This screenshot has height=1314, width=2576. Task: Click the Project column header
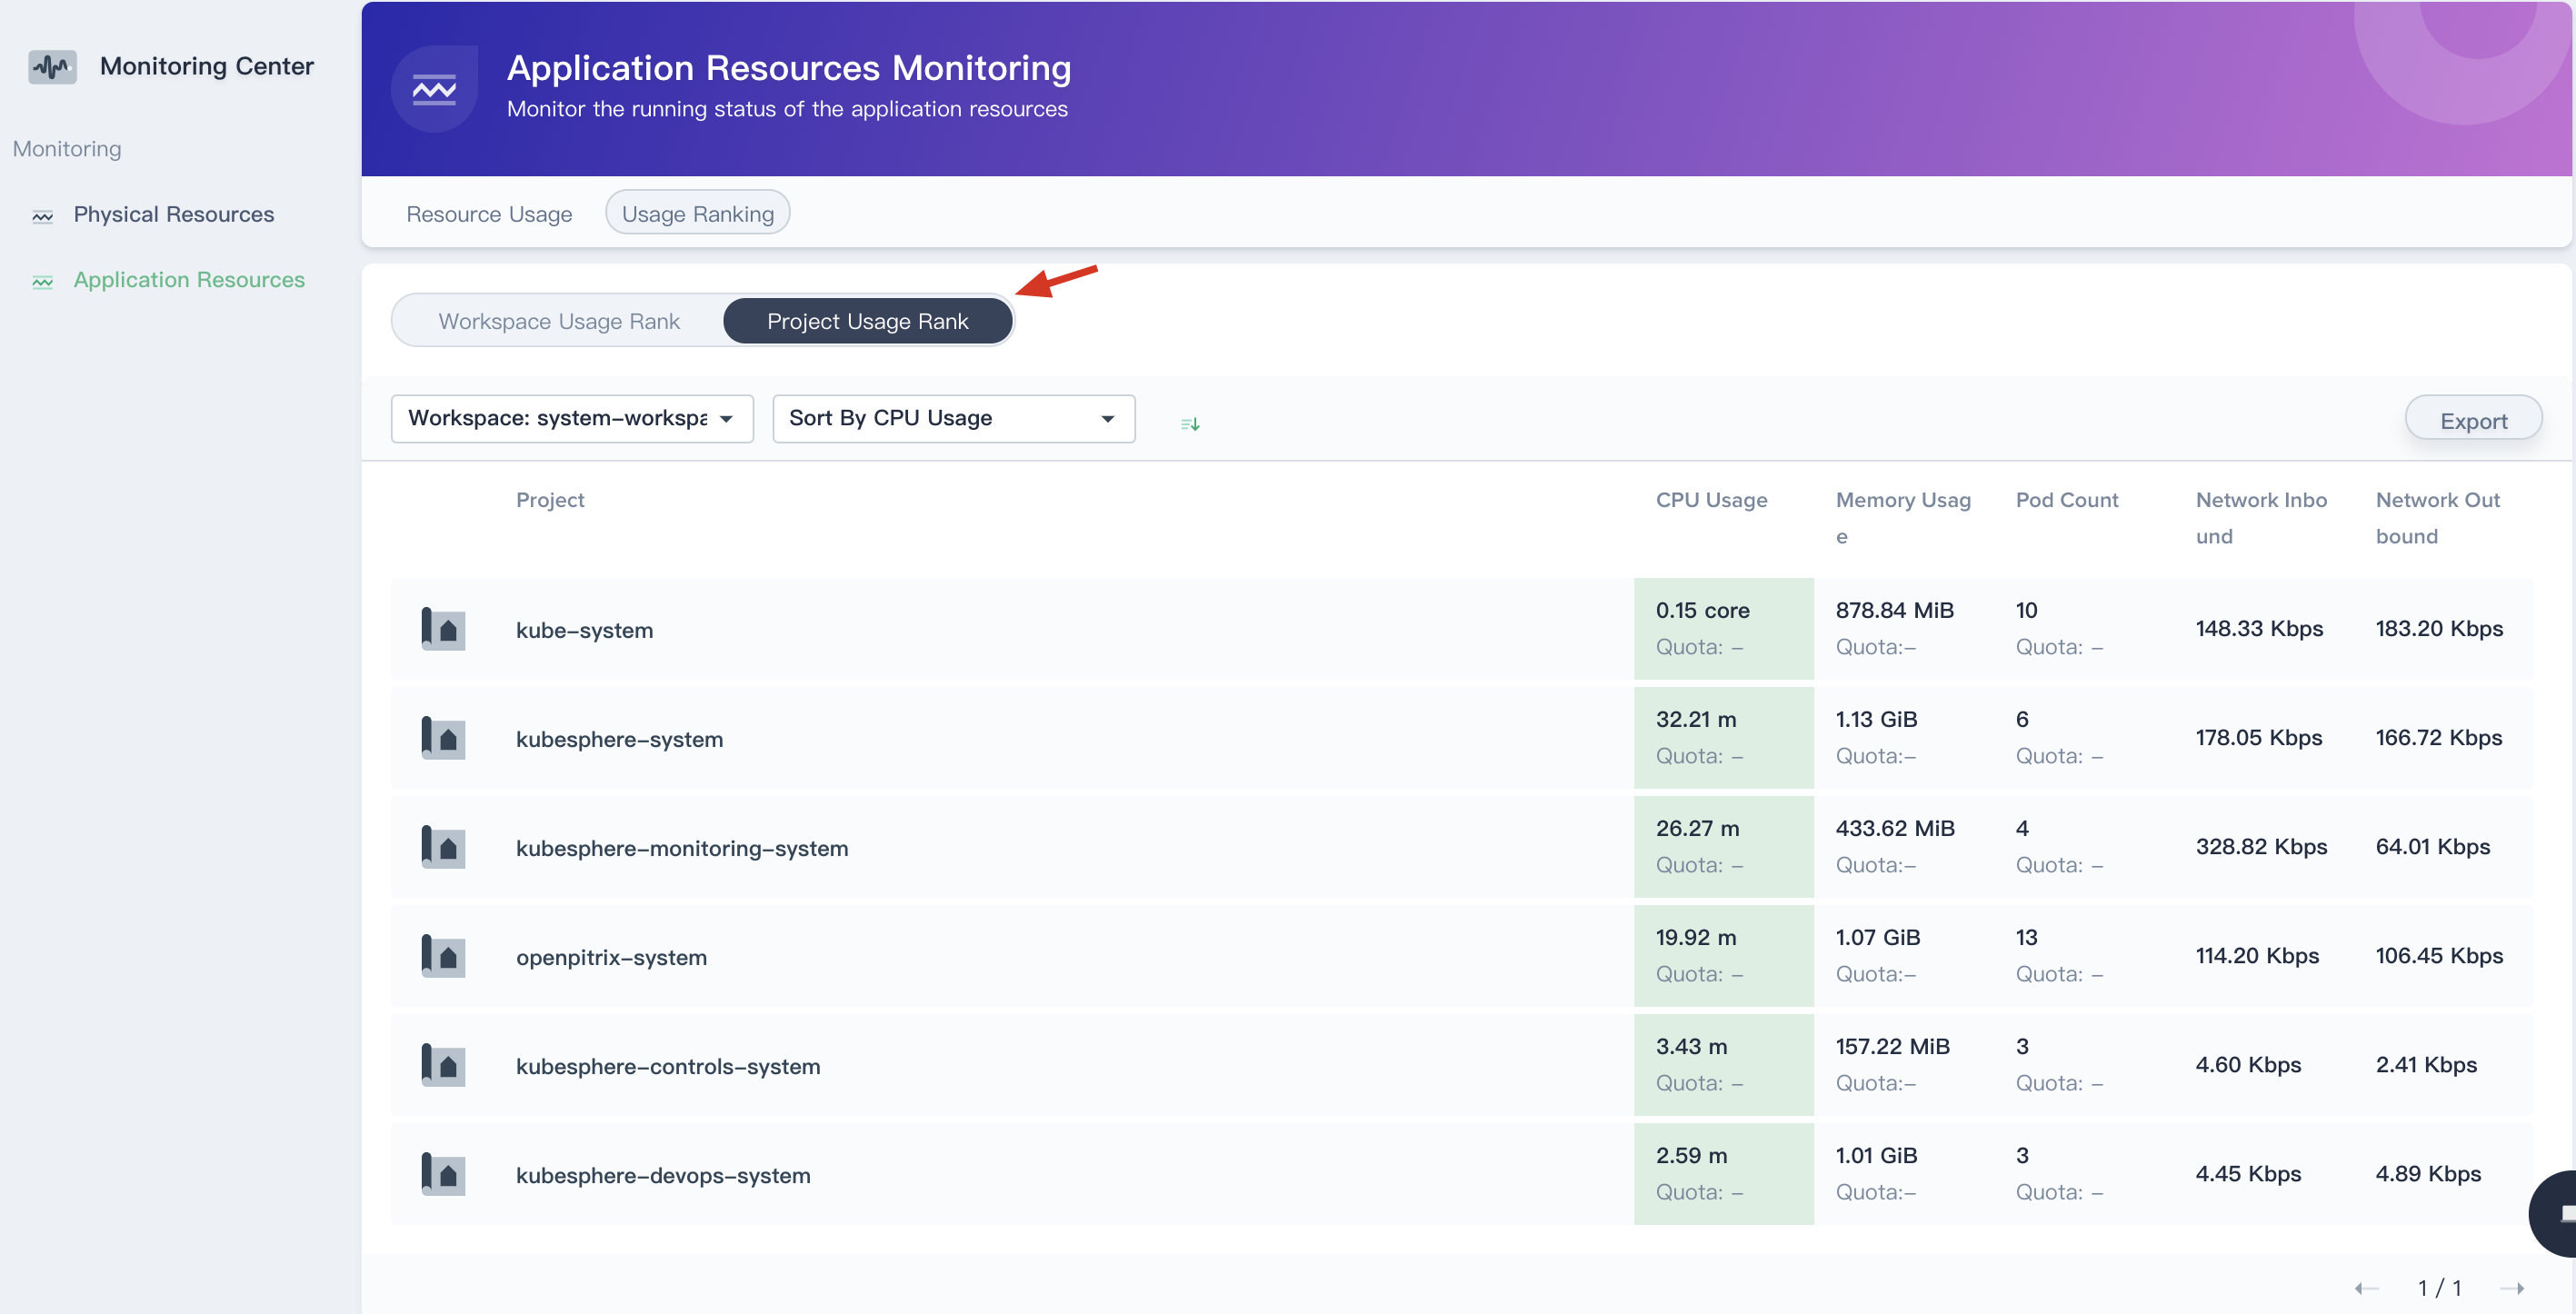click(x=550, y=500)
